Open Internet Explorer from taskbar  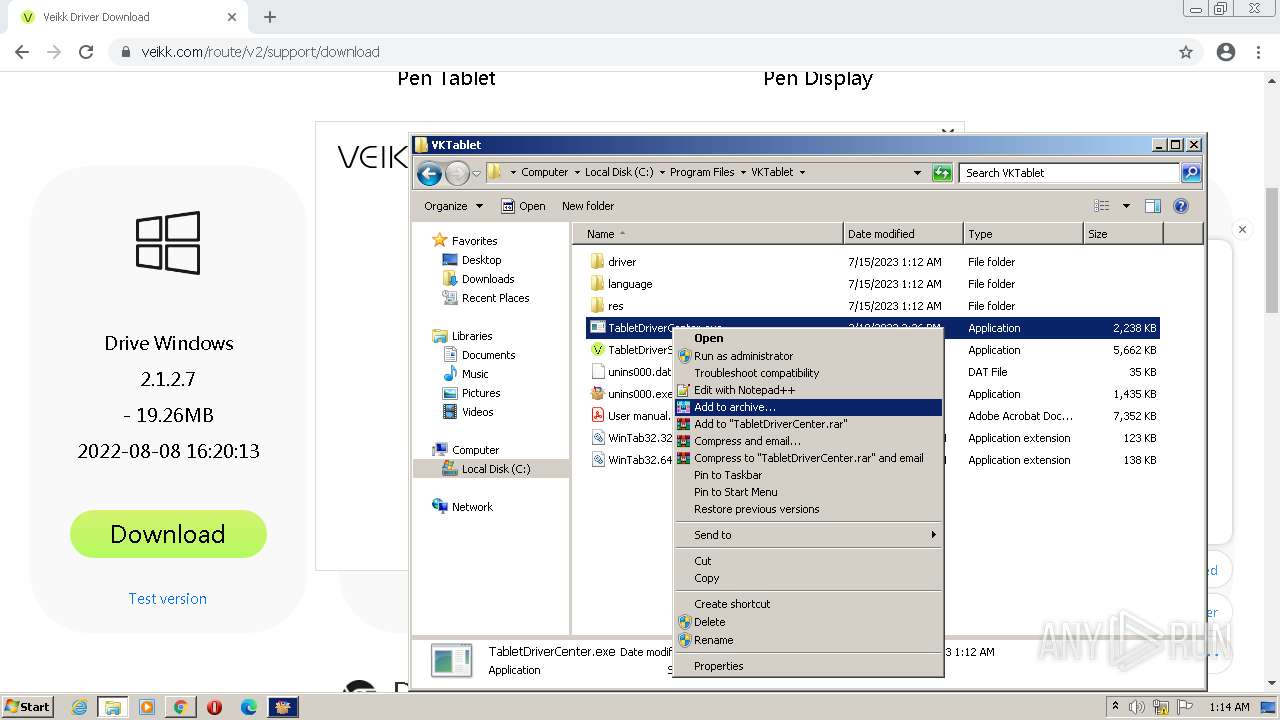[79, 707]
